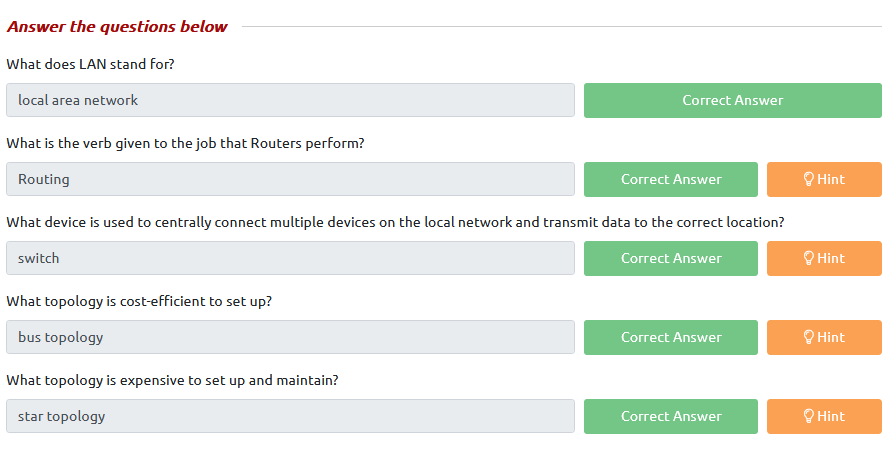Focus the 'switch' answer field
Image resolution: width=894 pixels, height=453 pixels.
pyautogui.click(x=290, y=258)
